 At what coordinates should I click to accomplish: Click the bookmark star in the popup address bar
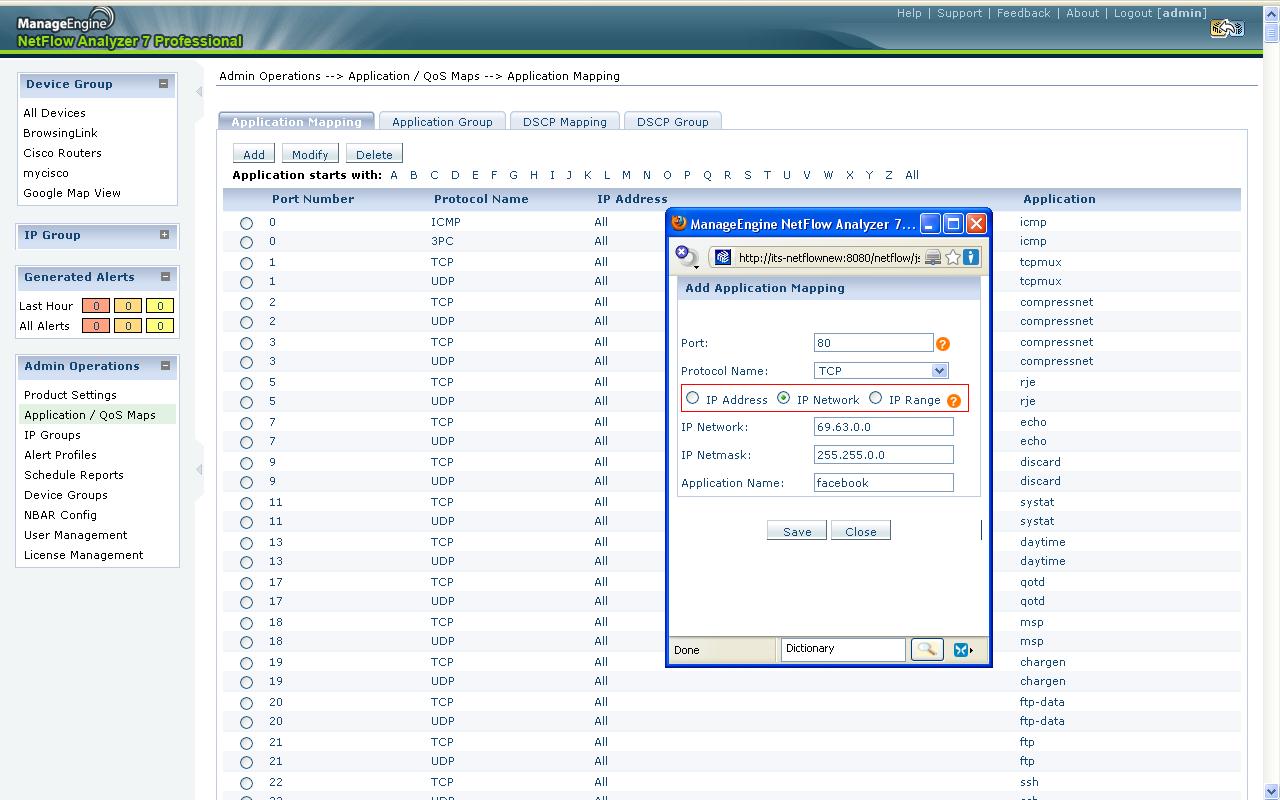[x=952, y=258]
